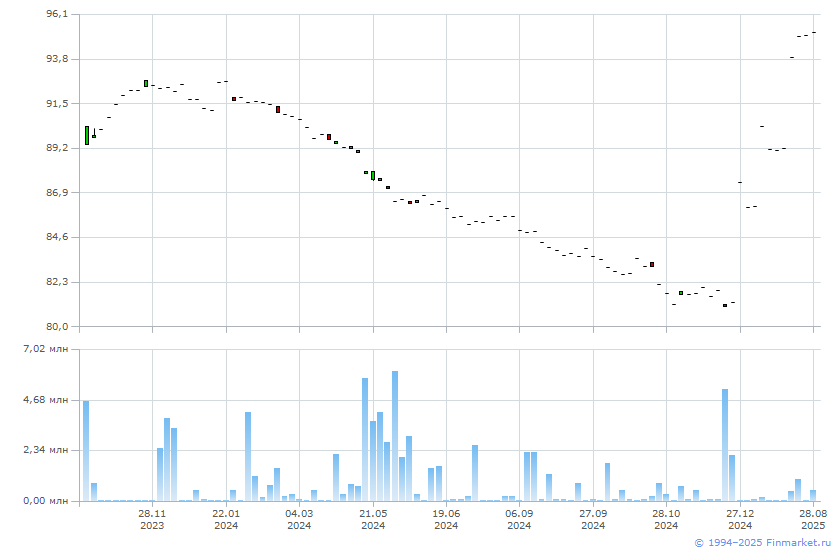
Task: Click the 89,2 price axis label
Action: [x=57, y=147]
